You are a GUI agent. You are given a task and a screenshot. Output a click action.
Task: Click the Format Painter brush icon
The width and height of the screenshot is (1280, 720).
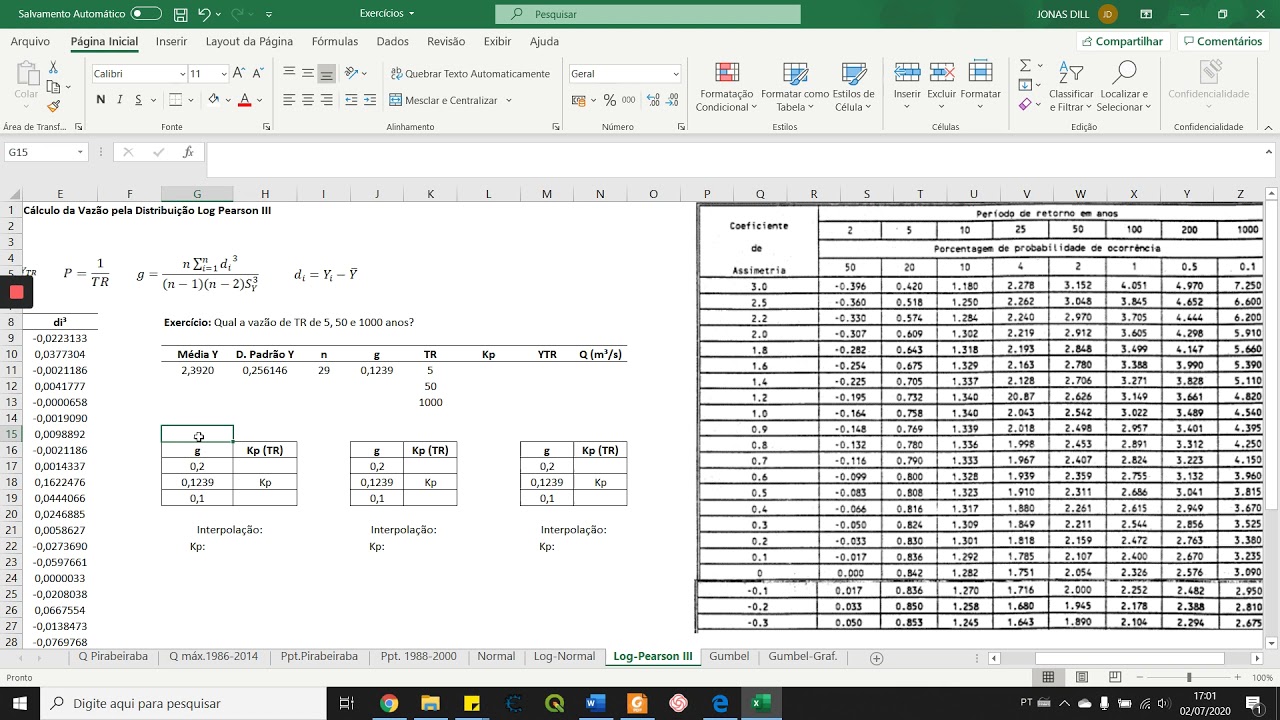[53, 106]
